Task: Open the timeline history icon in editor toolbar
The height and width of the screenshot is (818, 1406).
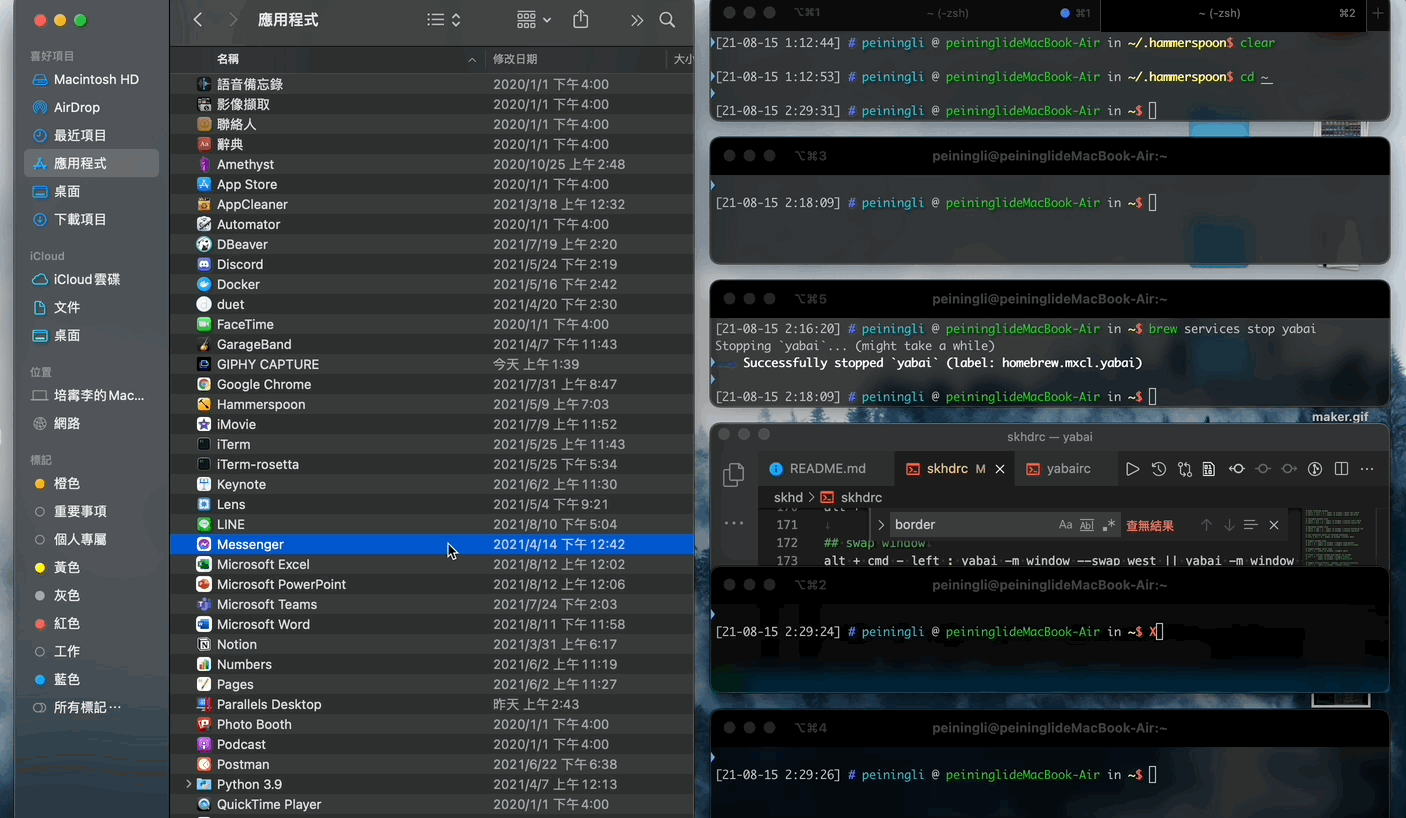Action: tap(1158, 469)
